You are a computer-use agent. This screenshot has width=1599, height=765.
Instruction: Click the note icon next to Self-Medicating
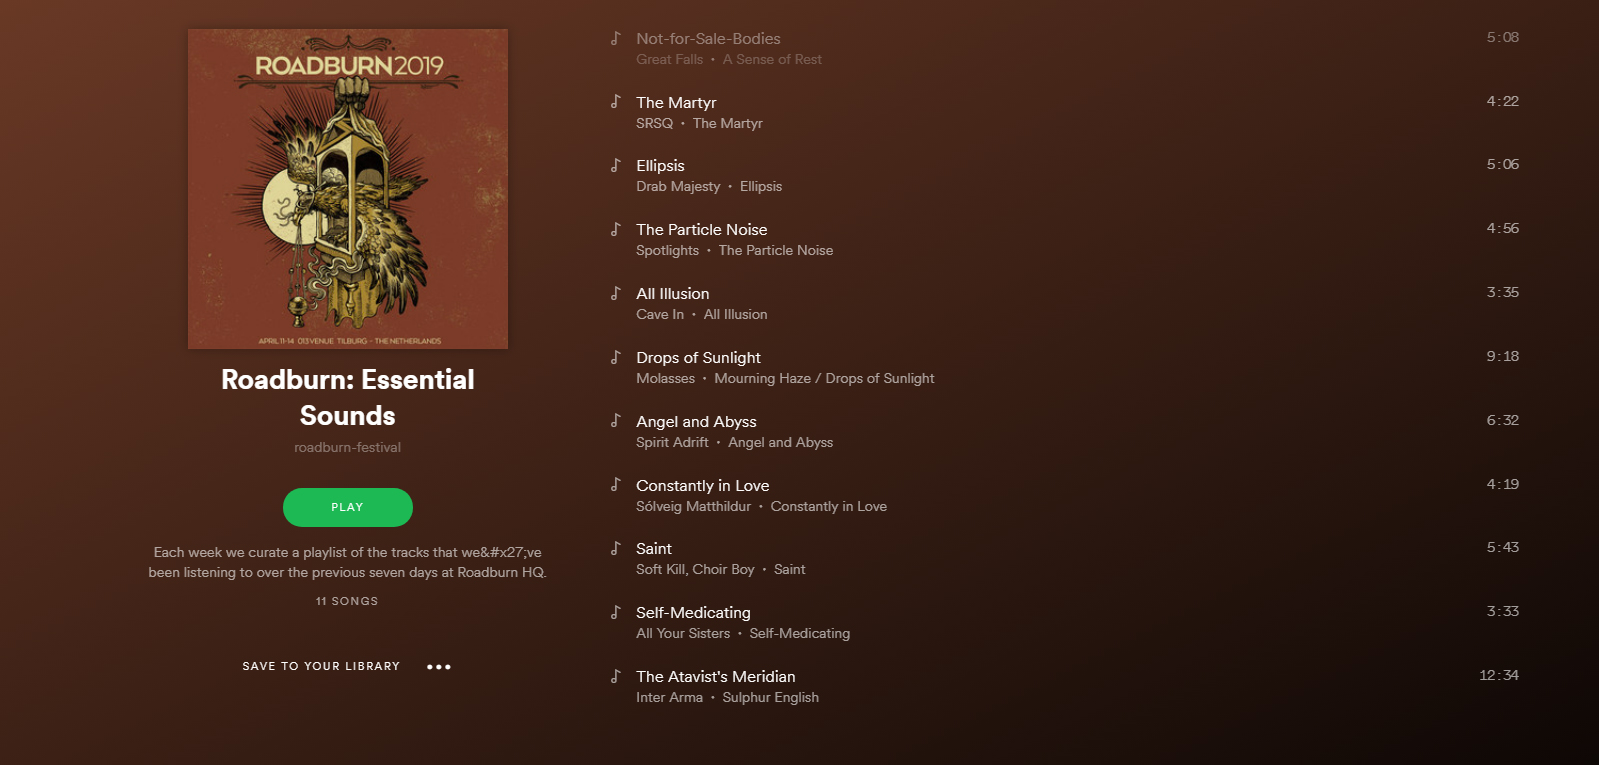pyautogui.click(x=616, y=611)
